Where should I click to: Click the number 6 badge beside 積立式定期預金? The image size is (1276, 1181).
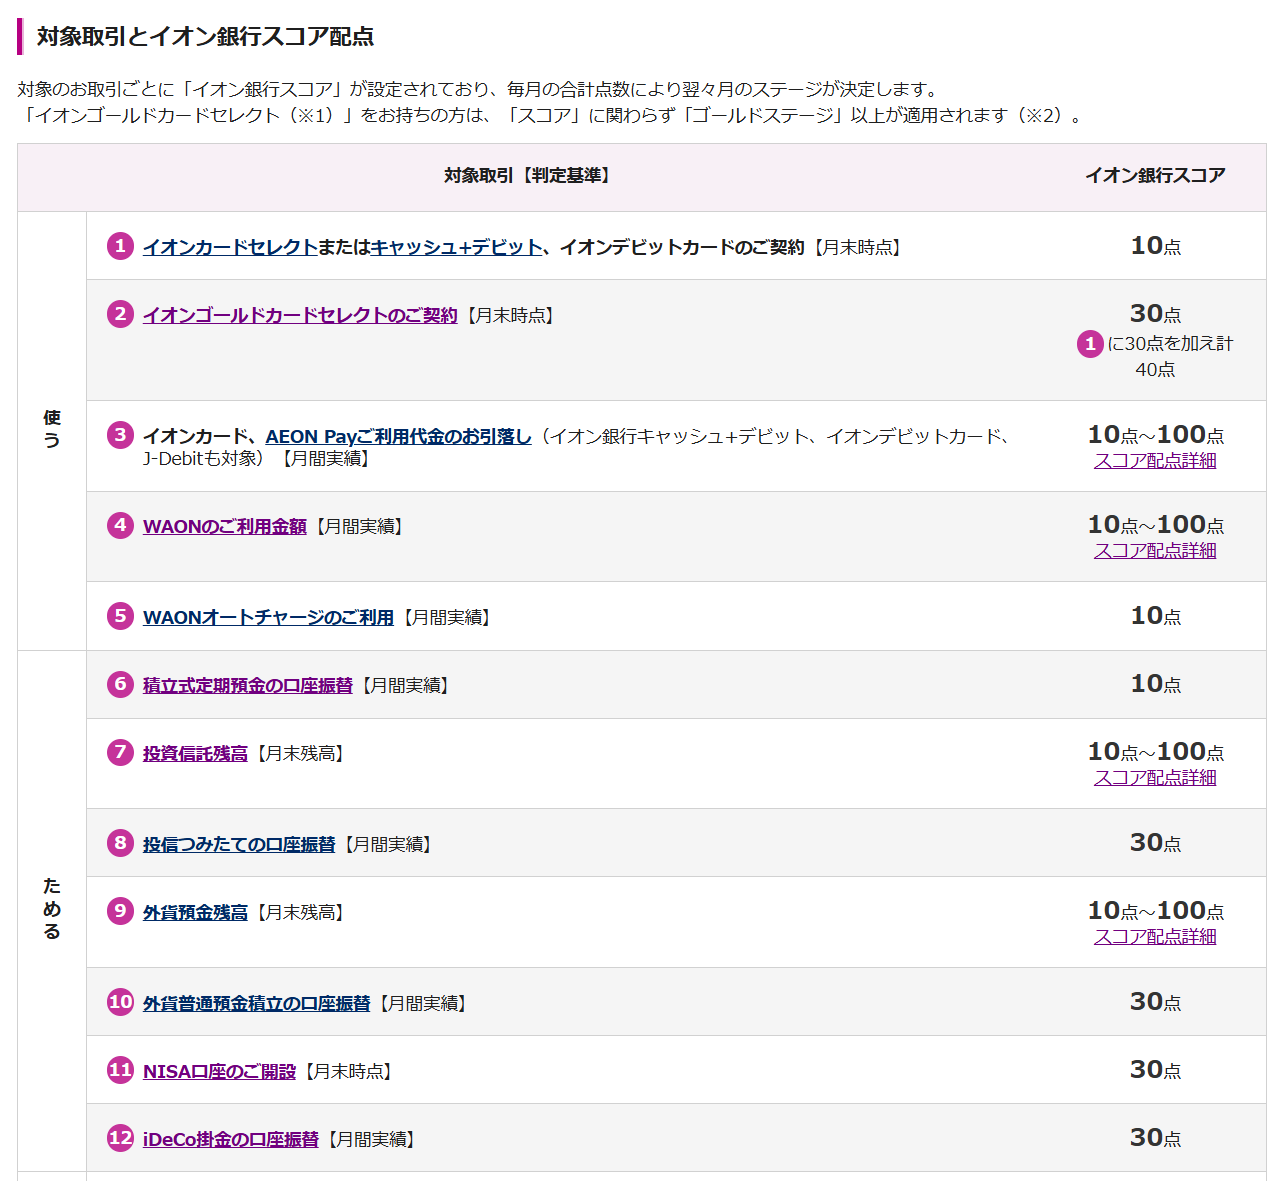tap(120, 684)
